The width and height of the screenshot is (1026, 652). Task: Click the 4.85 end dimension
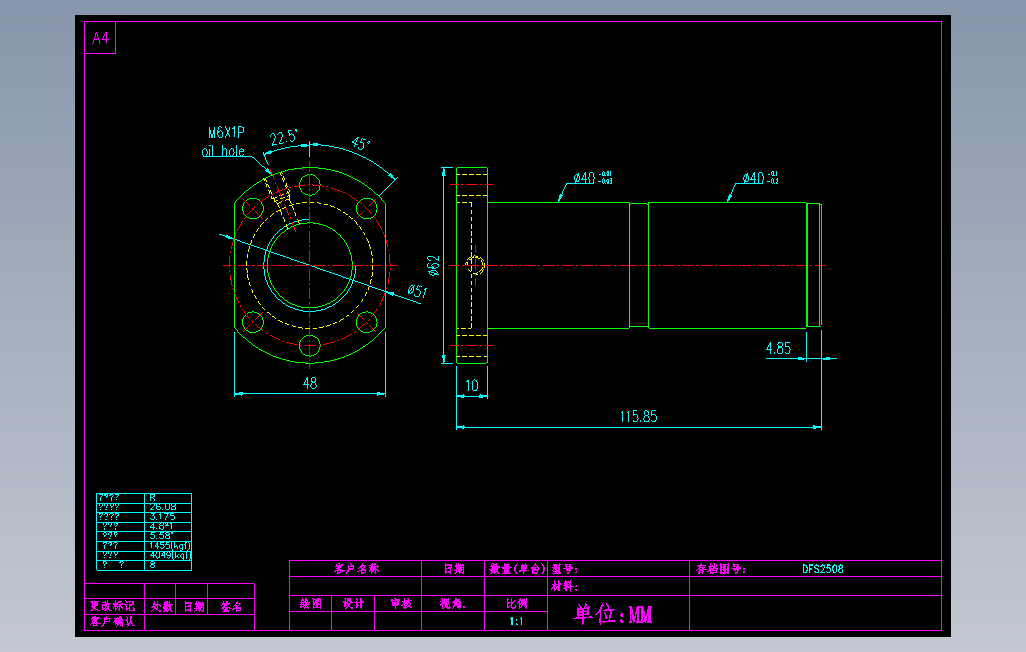[779, 348]
